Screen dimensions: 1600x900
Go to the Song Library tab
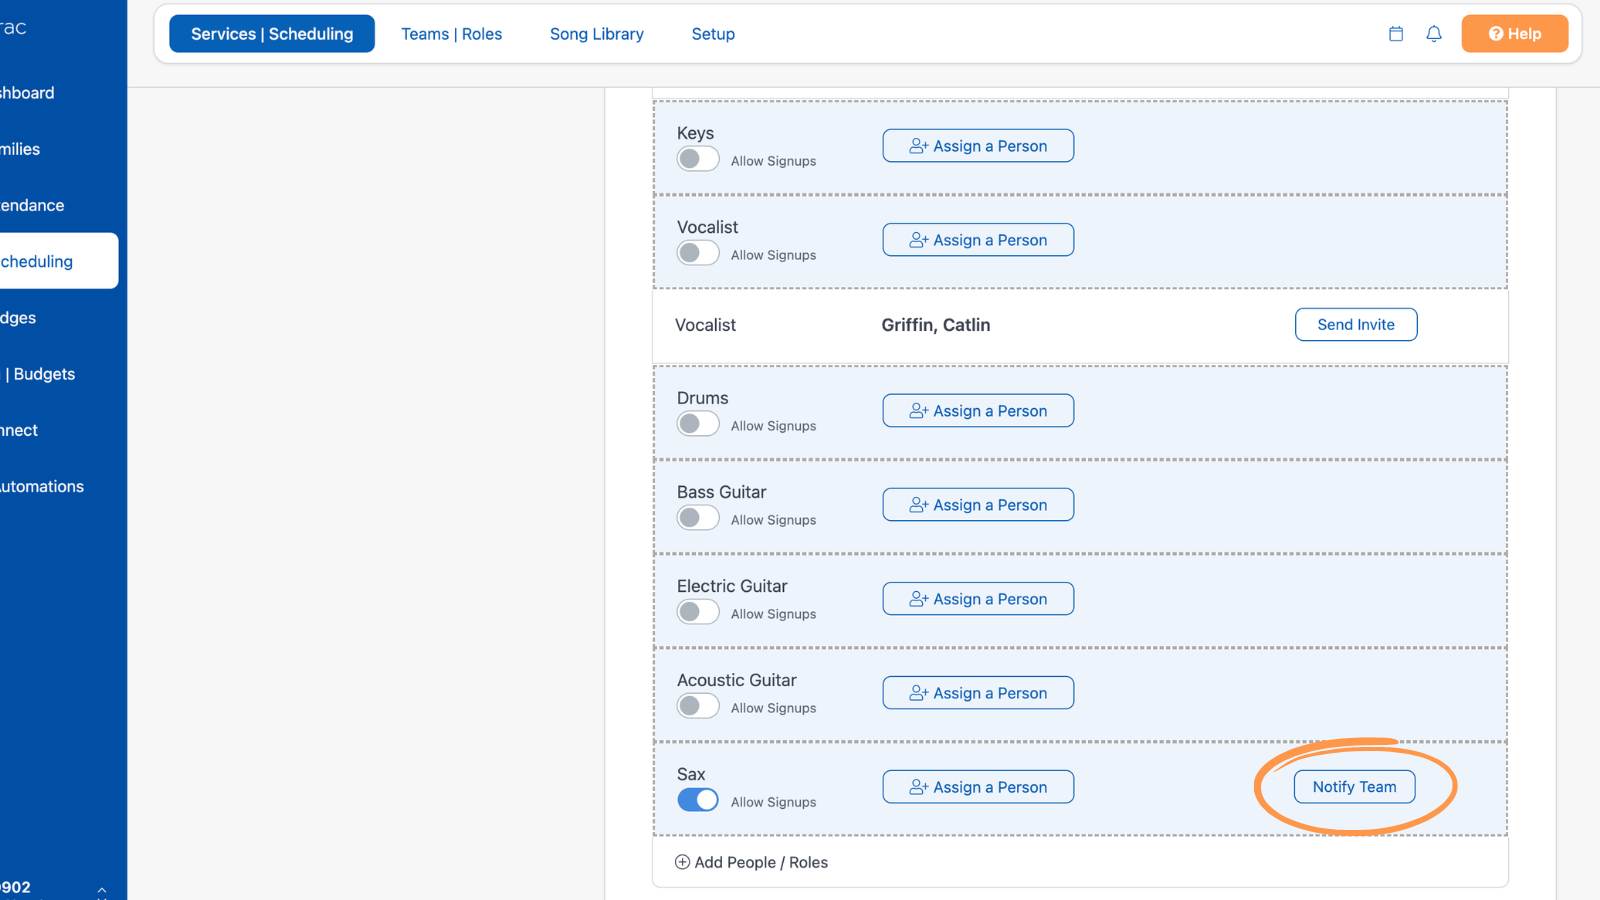click(597, 34)
